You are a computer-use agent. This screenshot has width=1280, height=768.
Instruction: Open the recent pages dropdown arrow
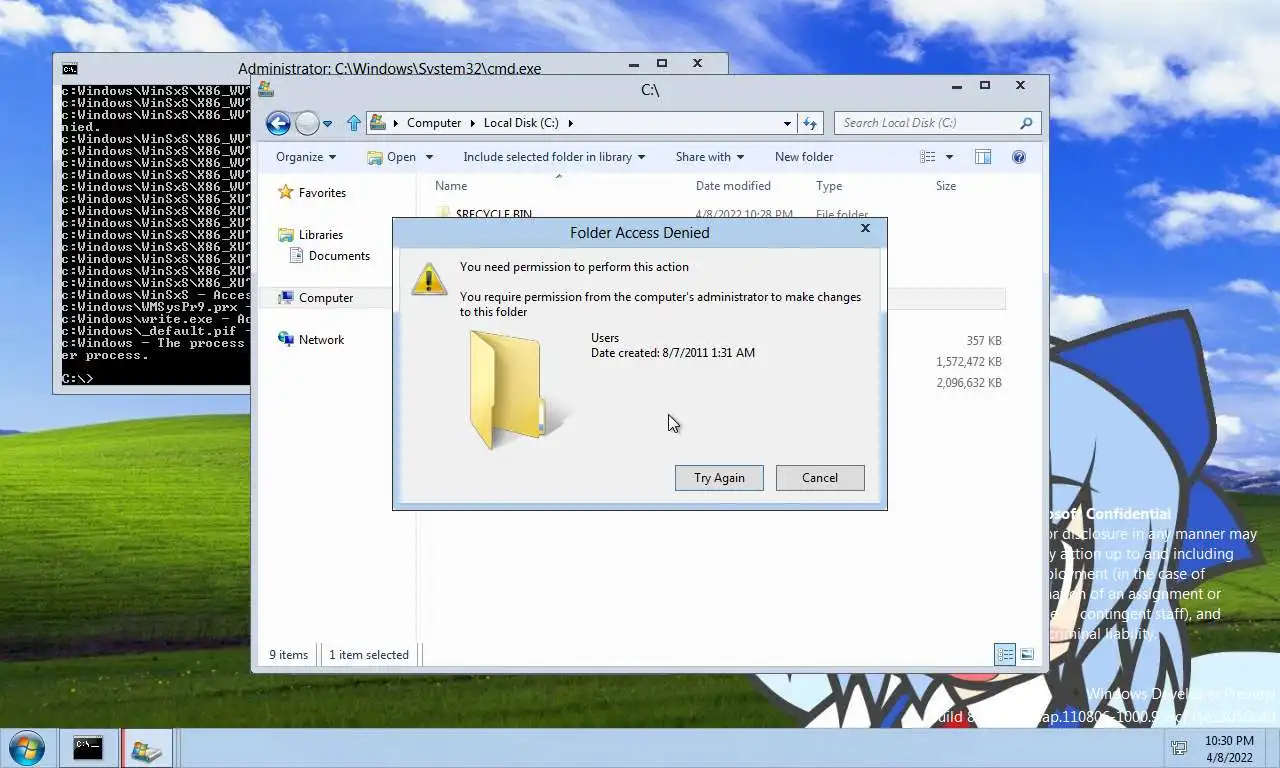click(x=327, y=124)
